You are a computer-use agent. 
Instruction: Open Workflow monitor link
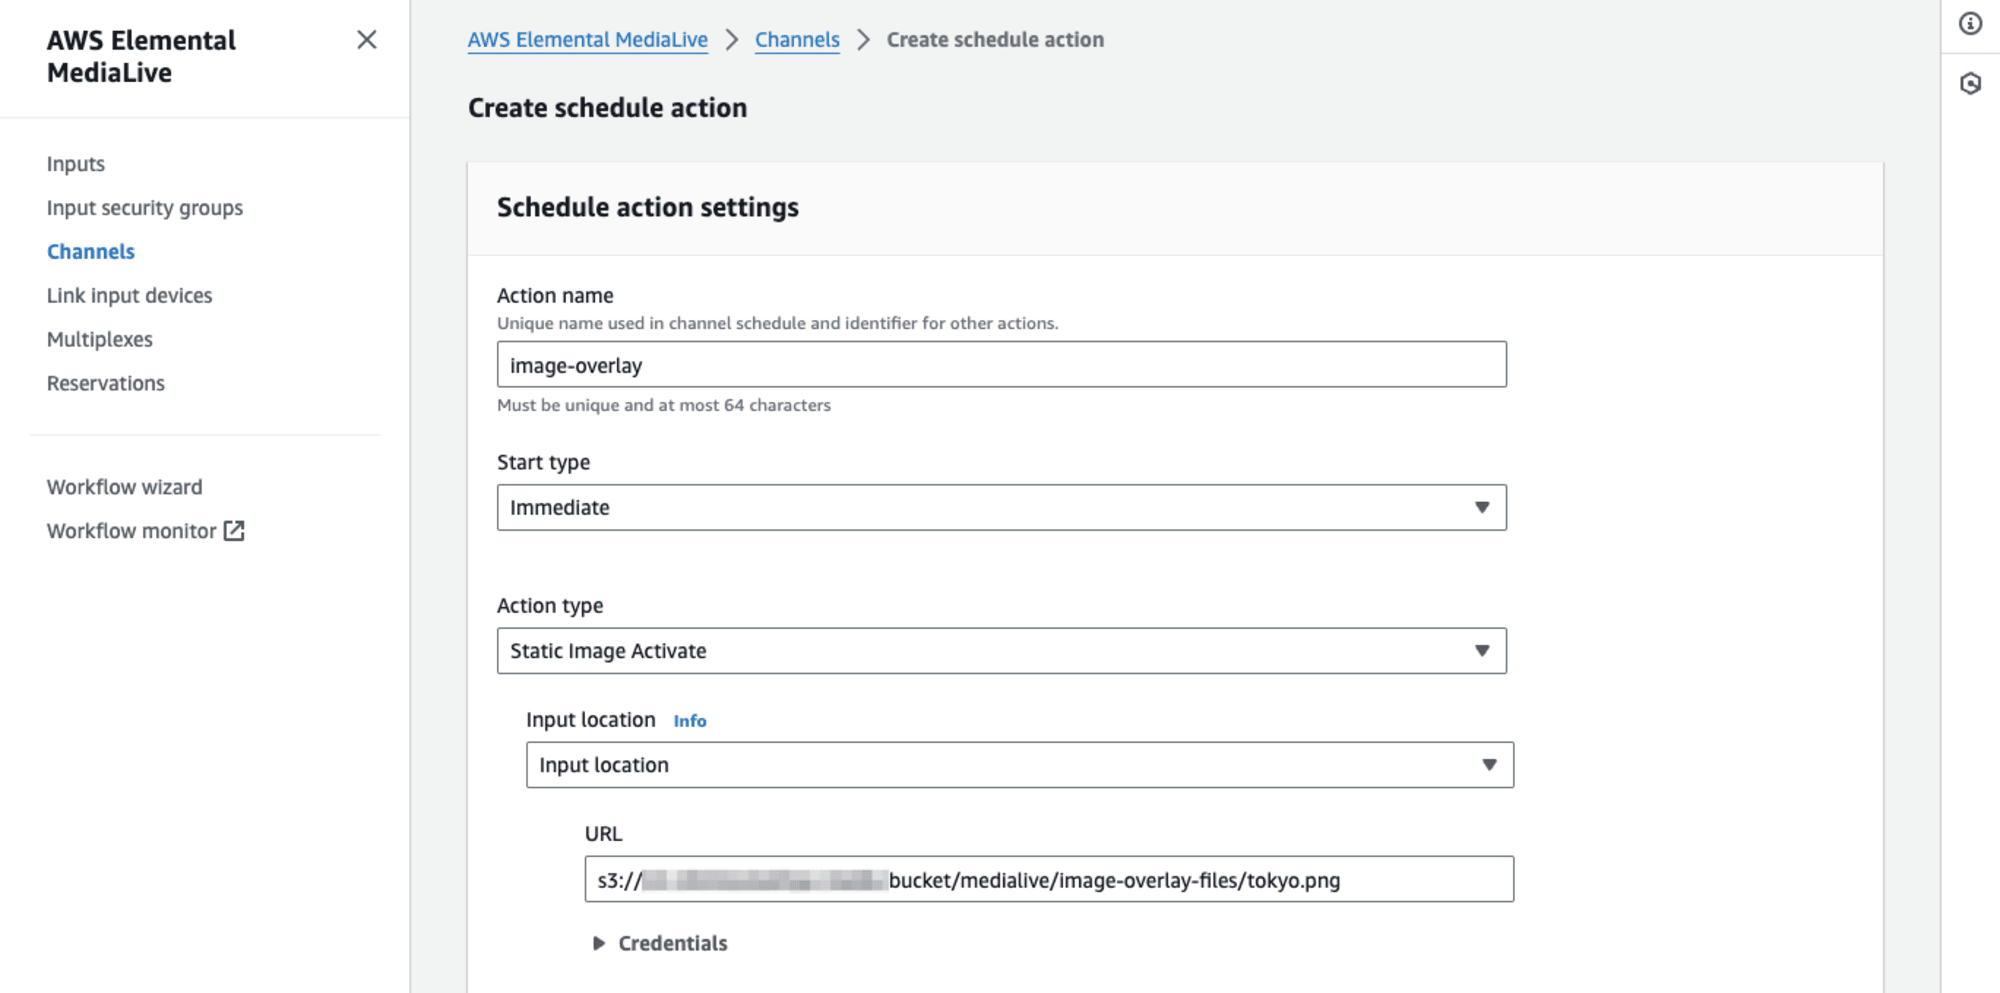click(x=132, y=531)
